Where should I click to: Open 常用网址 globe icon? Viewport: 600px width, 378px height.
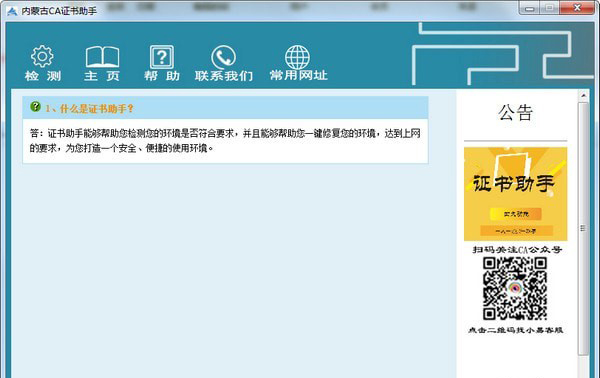coord(297,57)
